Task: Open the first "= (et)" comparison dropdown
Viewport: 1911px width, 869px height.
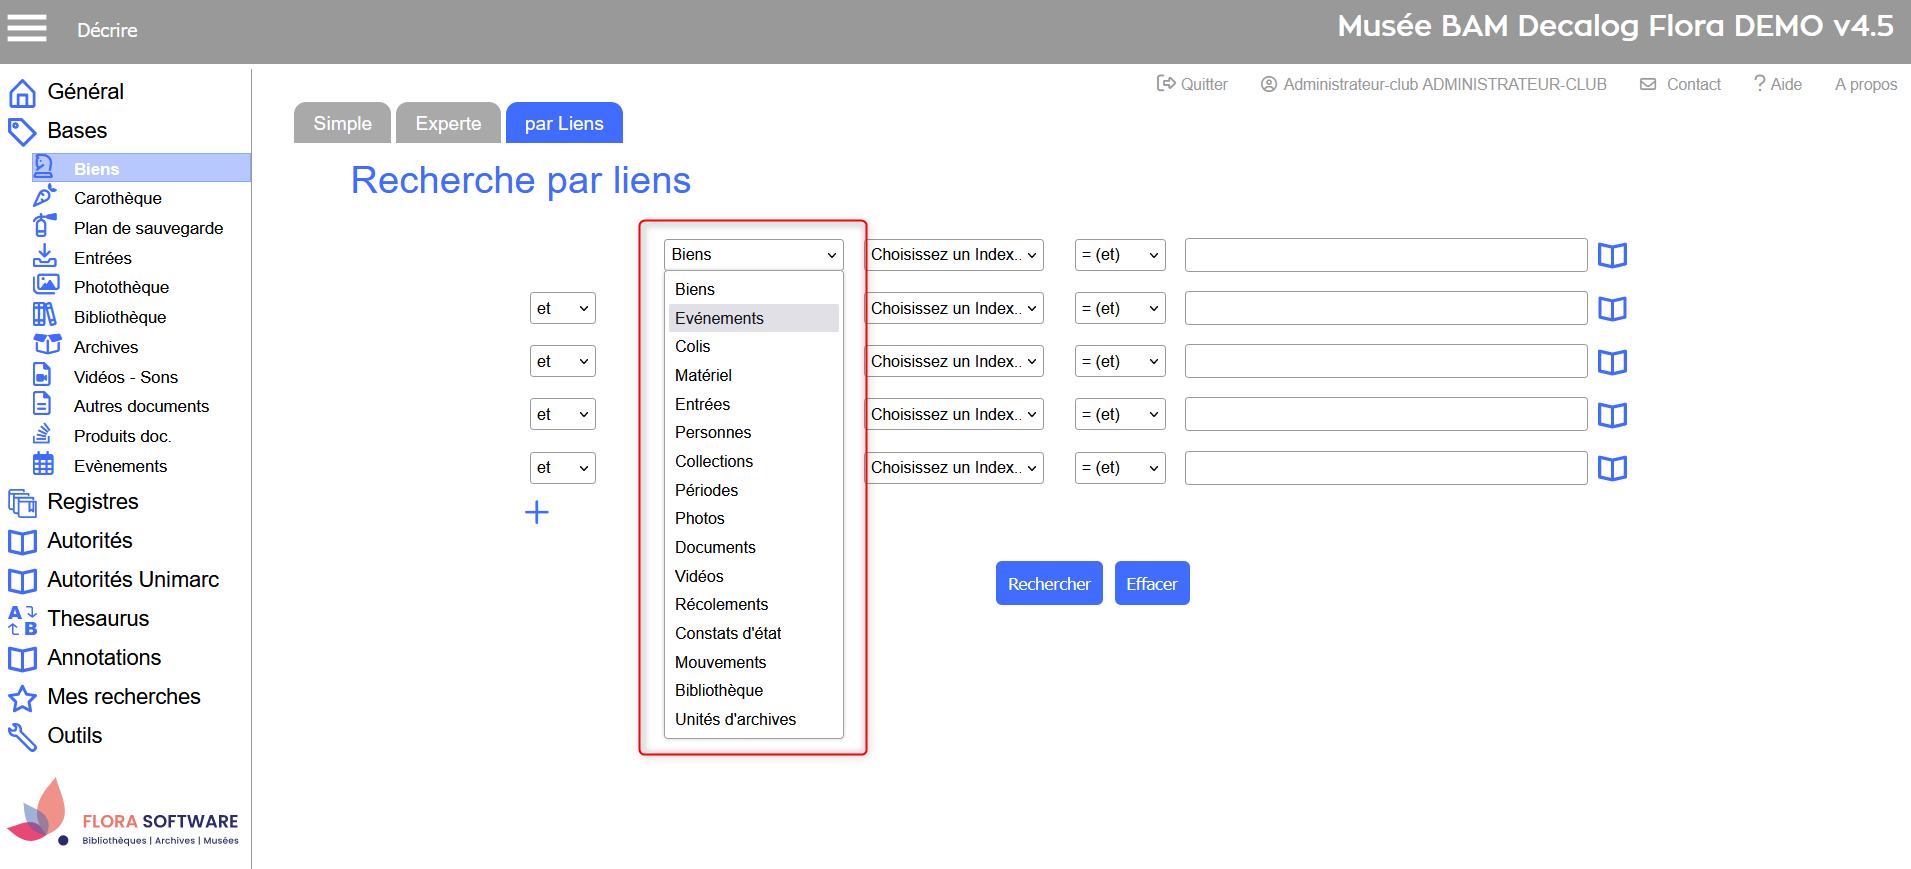Action: pos(1119,255)
